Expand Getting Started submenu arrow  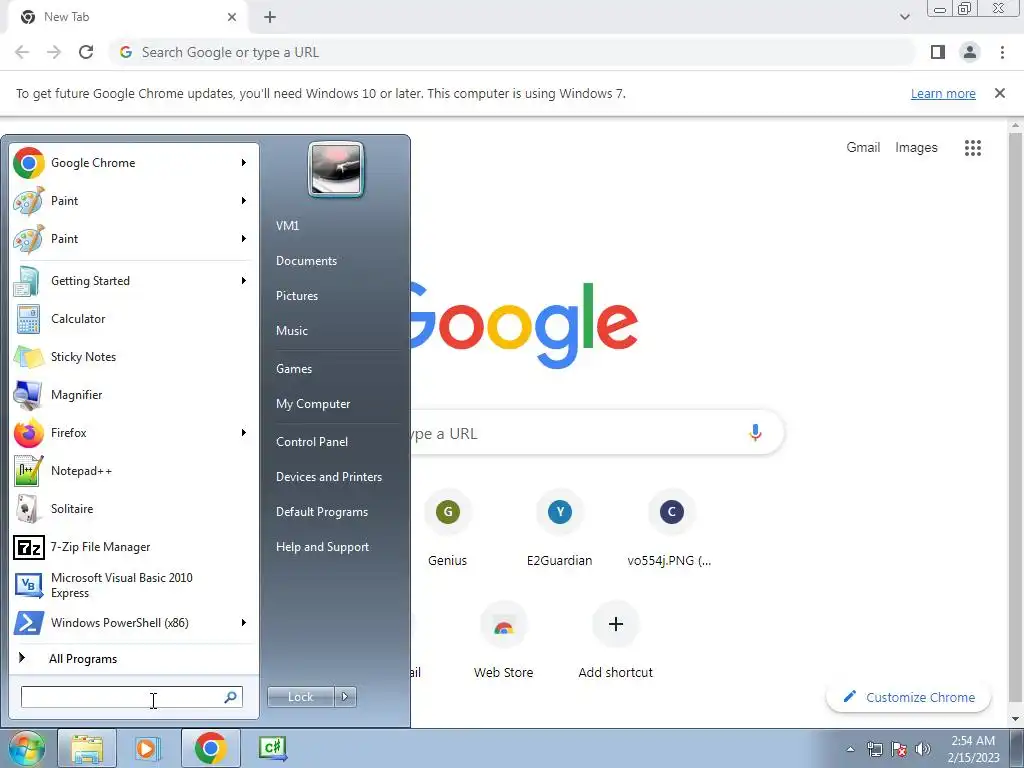[x=244, y=281]
